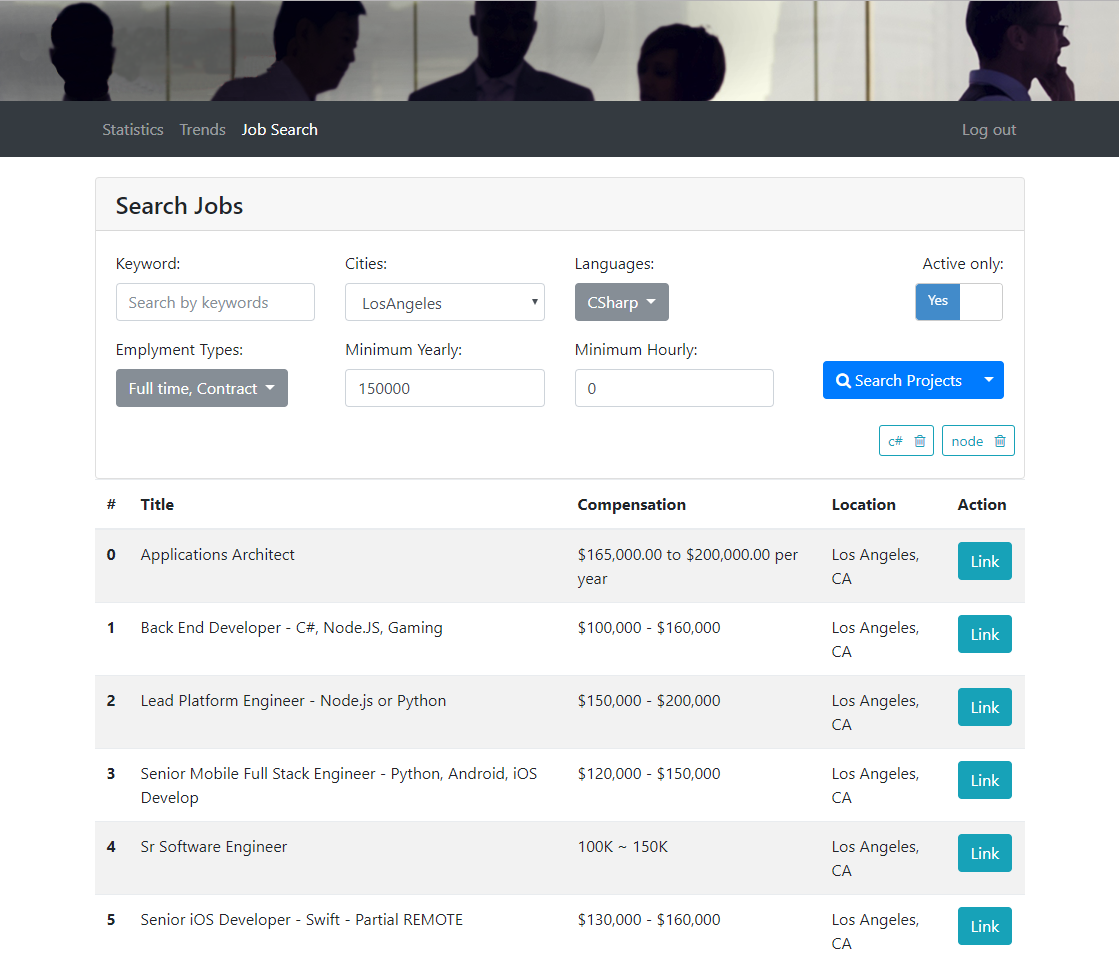Open Link for Back End Developer job
Screen dimensions: 1119x961
point(984,634)
